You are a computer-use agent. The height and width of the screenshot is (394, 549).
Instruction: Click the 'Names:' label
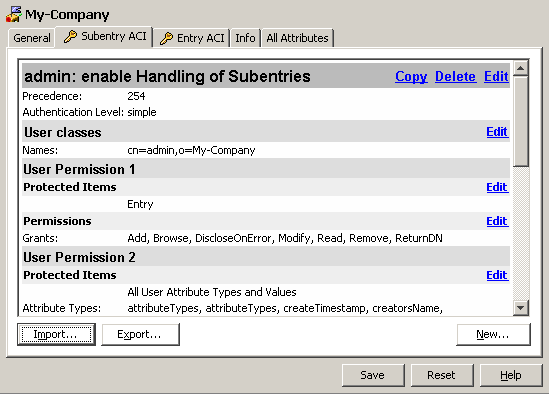pyautogui.click(x=40, y=150)
